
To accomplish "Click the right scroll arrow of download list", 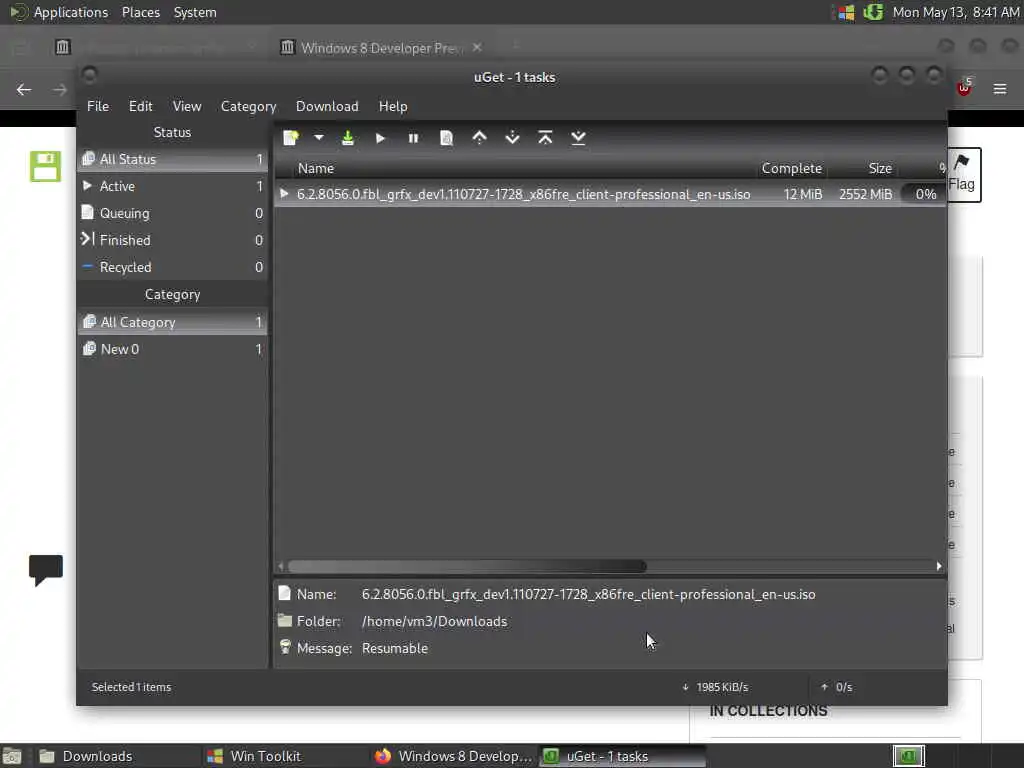I will coord(939,566).
